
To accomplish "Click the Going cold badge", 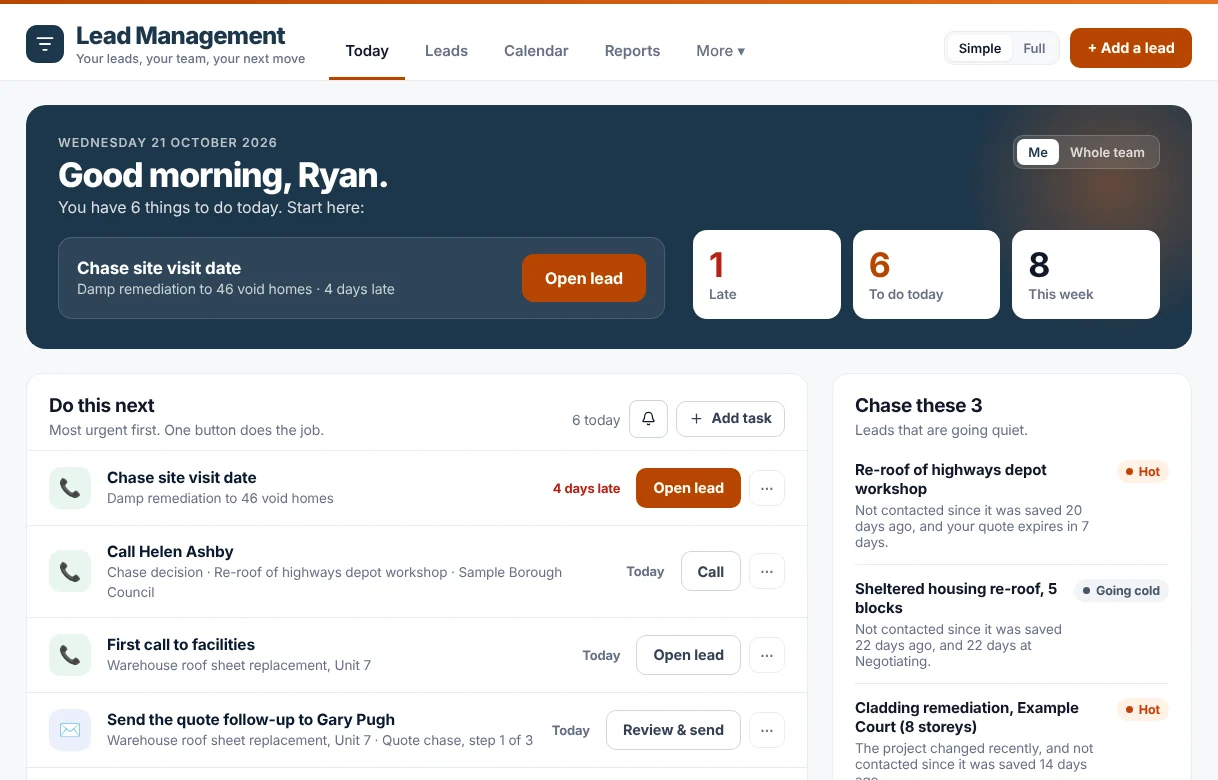I will coord(1121,591).
